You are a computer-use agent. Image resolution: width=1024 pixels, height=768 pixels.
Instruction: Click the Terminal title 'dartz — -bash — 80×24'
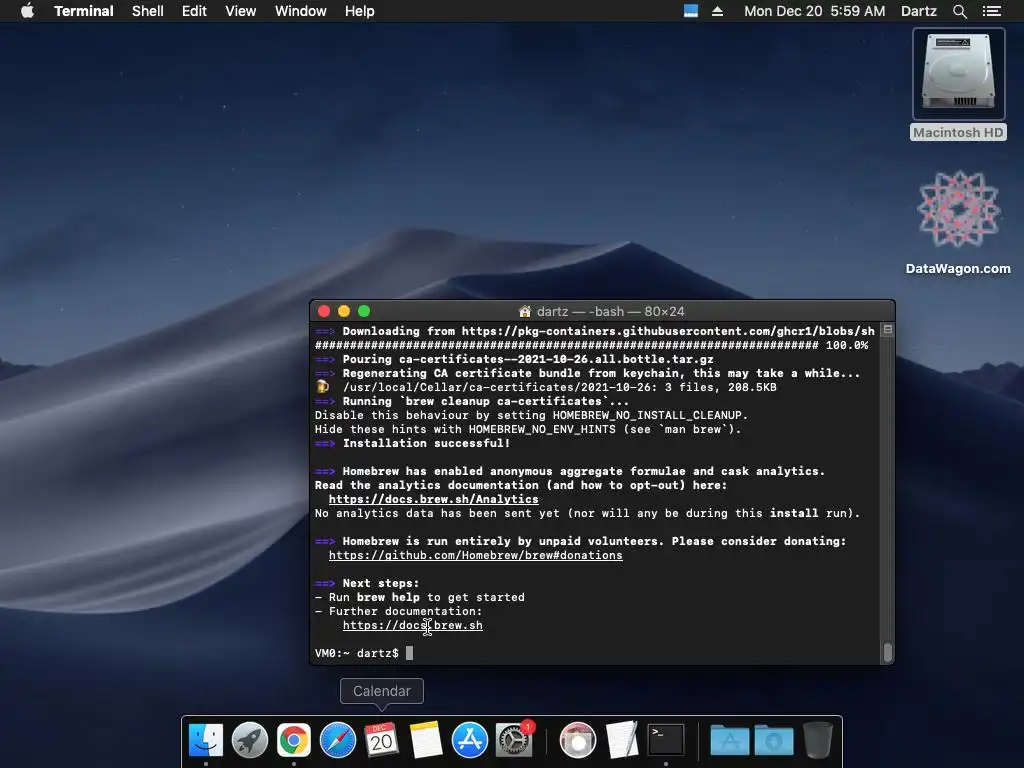tap(610, 311)
